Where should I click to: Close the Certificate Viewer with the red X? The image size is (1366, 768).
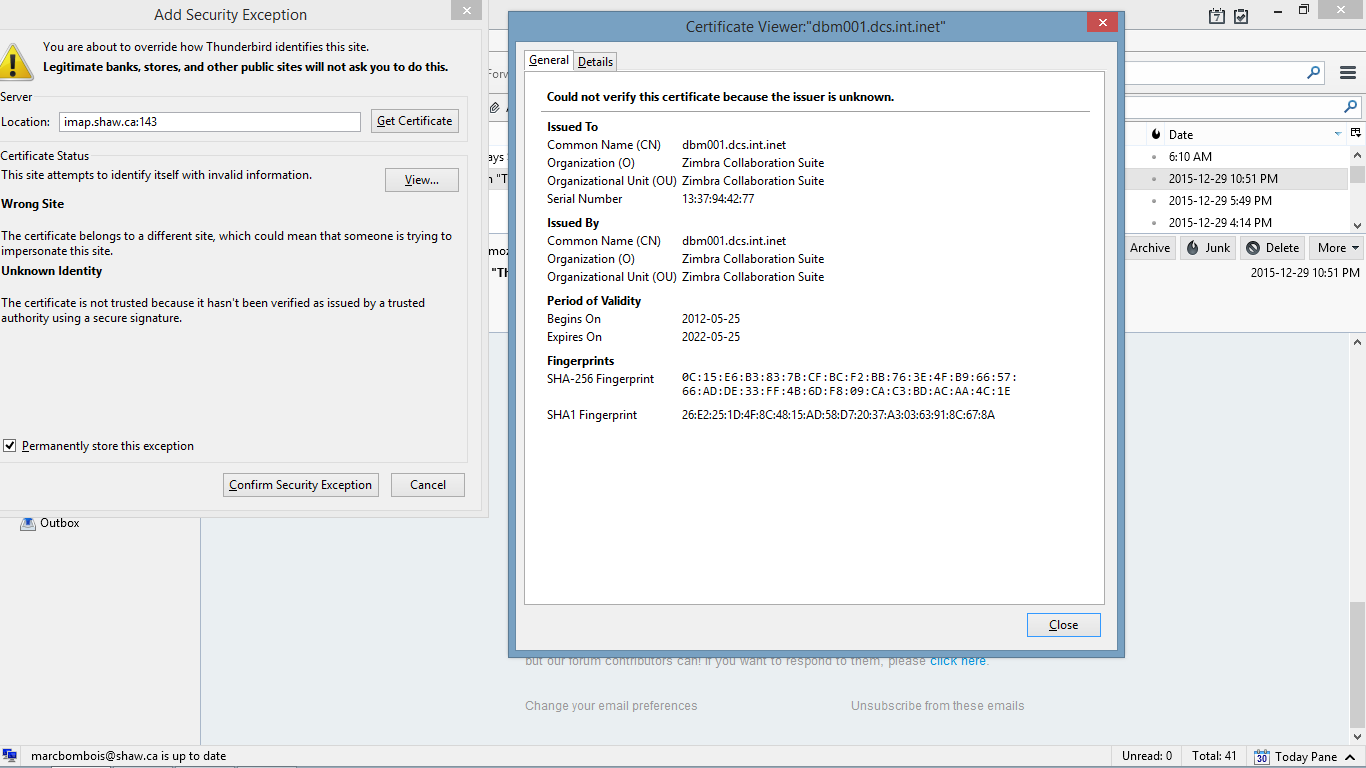pyautogui.click(x=1103, y=21)
